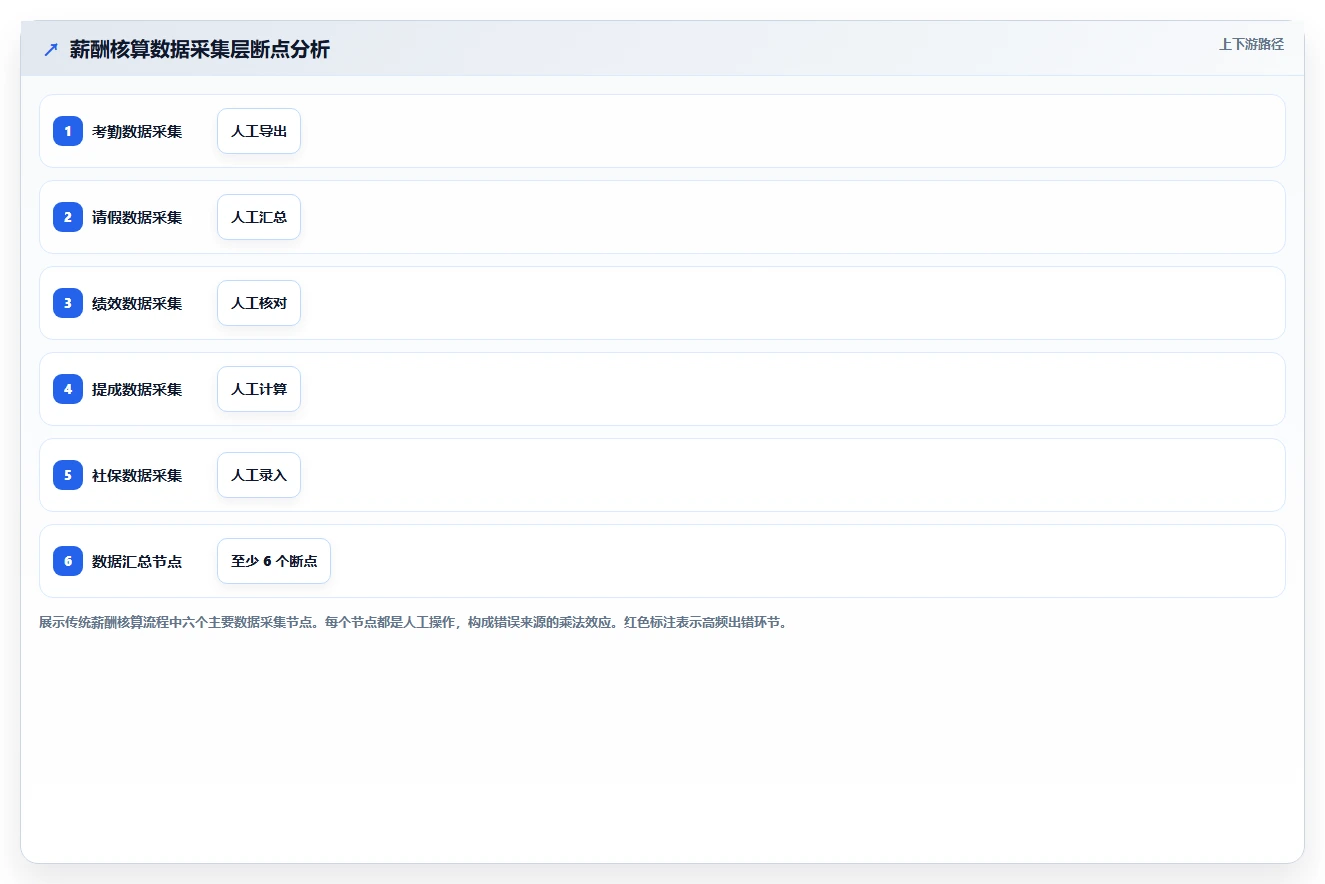The image size is (1325, 884).
Task: Select the 请假数据采集 row label
Action: click(137, 217)
